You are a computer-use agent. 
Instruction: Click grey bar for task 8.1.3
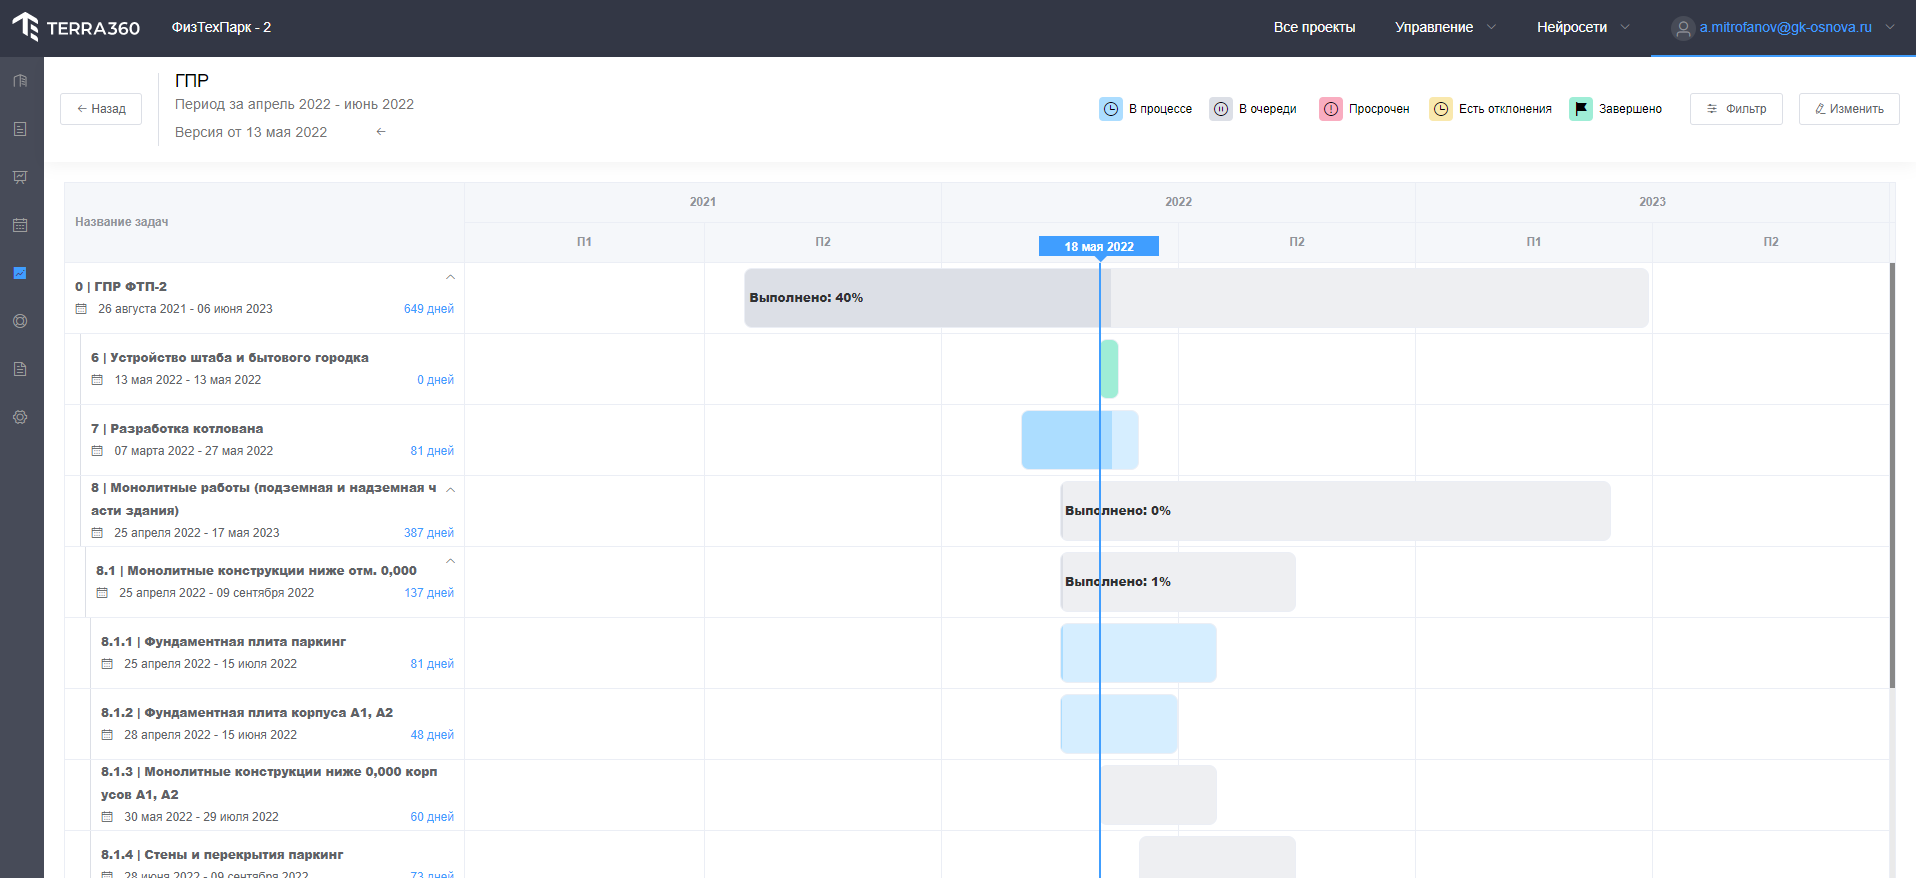(1158, 795)
